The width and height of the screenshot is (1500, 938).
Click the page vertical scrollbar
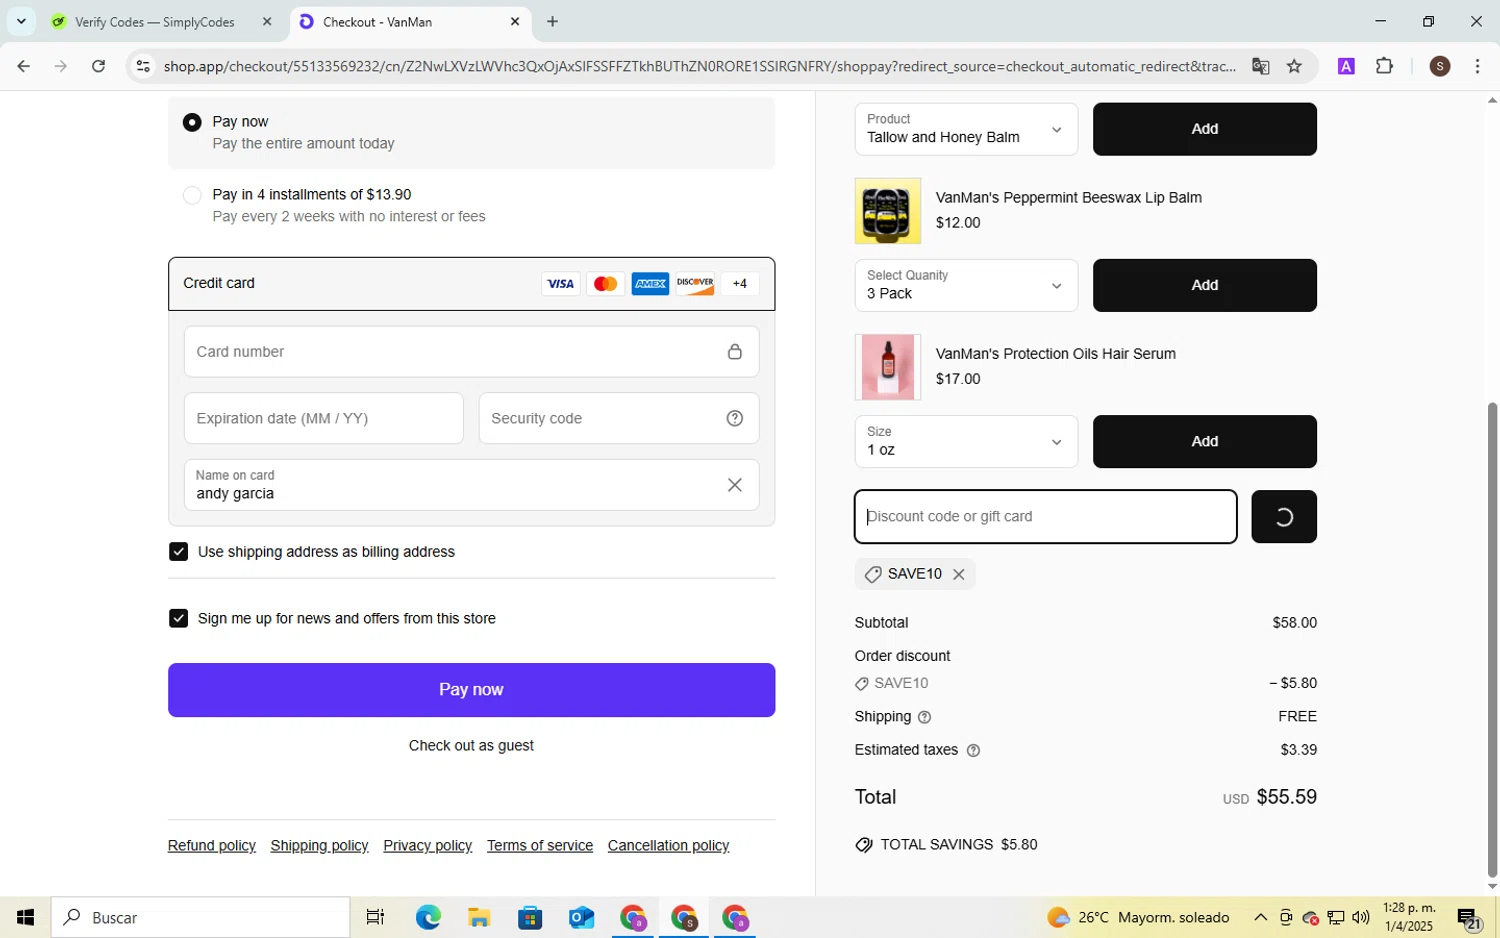(1492, 640)
